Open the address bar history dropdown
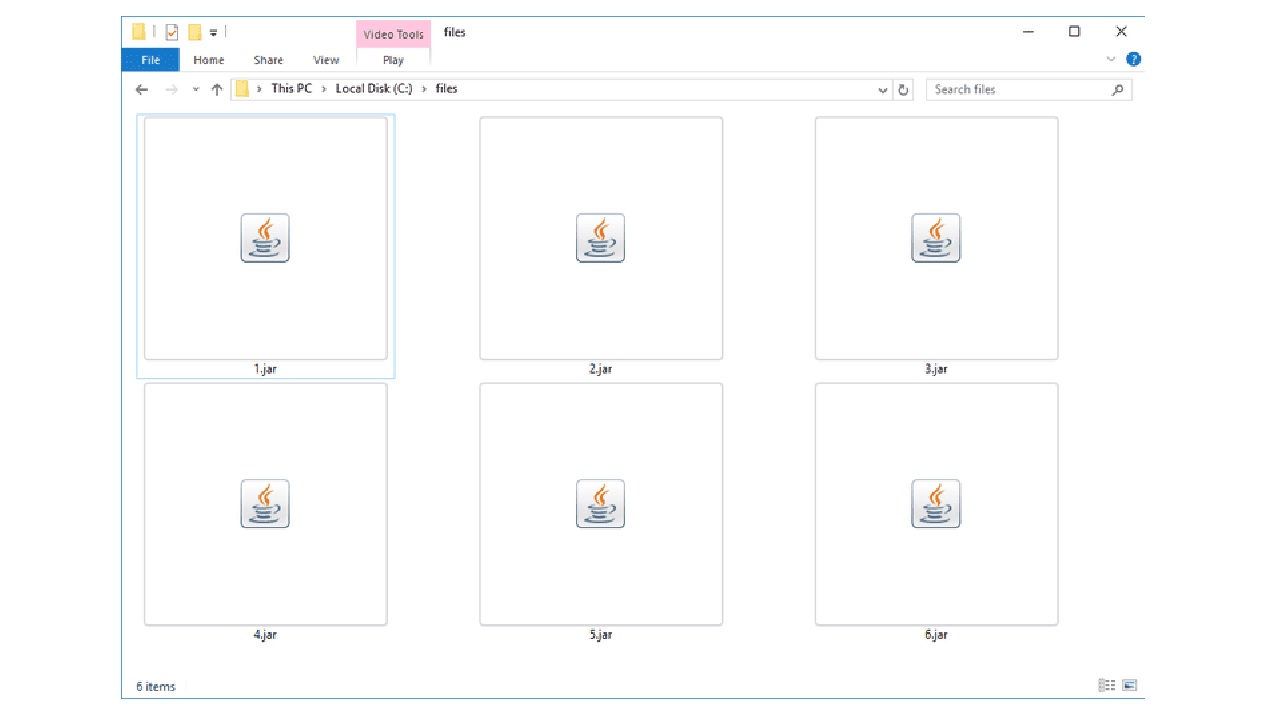 click(883, 90)
